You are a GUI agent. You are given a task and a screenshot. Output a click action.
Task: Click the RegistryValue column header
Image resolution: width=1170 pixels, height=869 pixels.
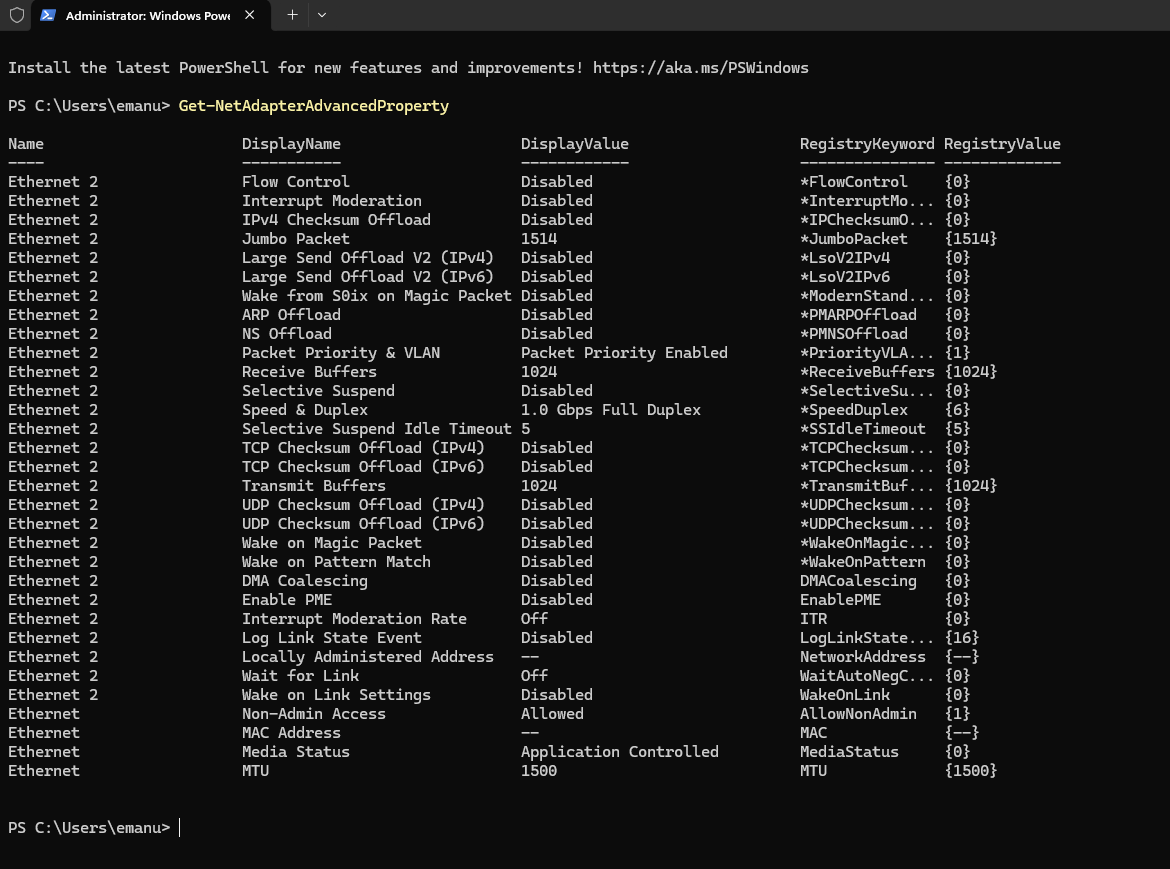coord(1002,144)
